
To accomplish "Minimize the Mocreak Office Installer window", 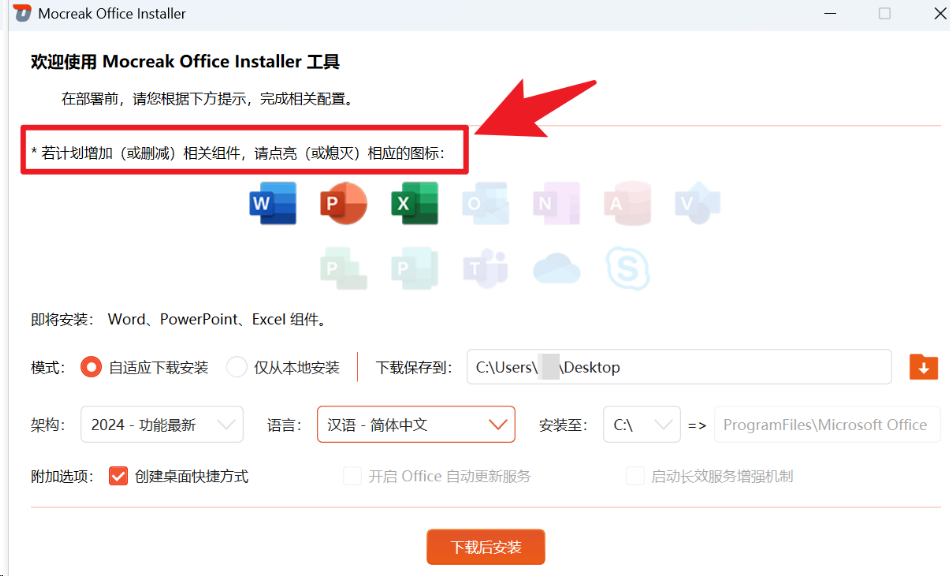I will pyautogui.click(x=830, y=13).
